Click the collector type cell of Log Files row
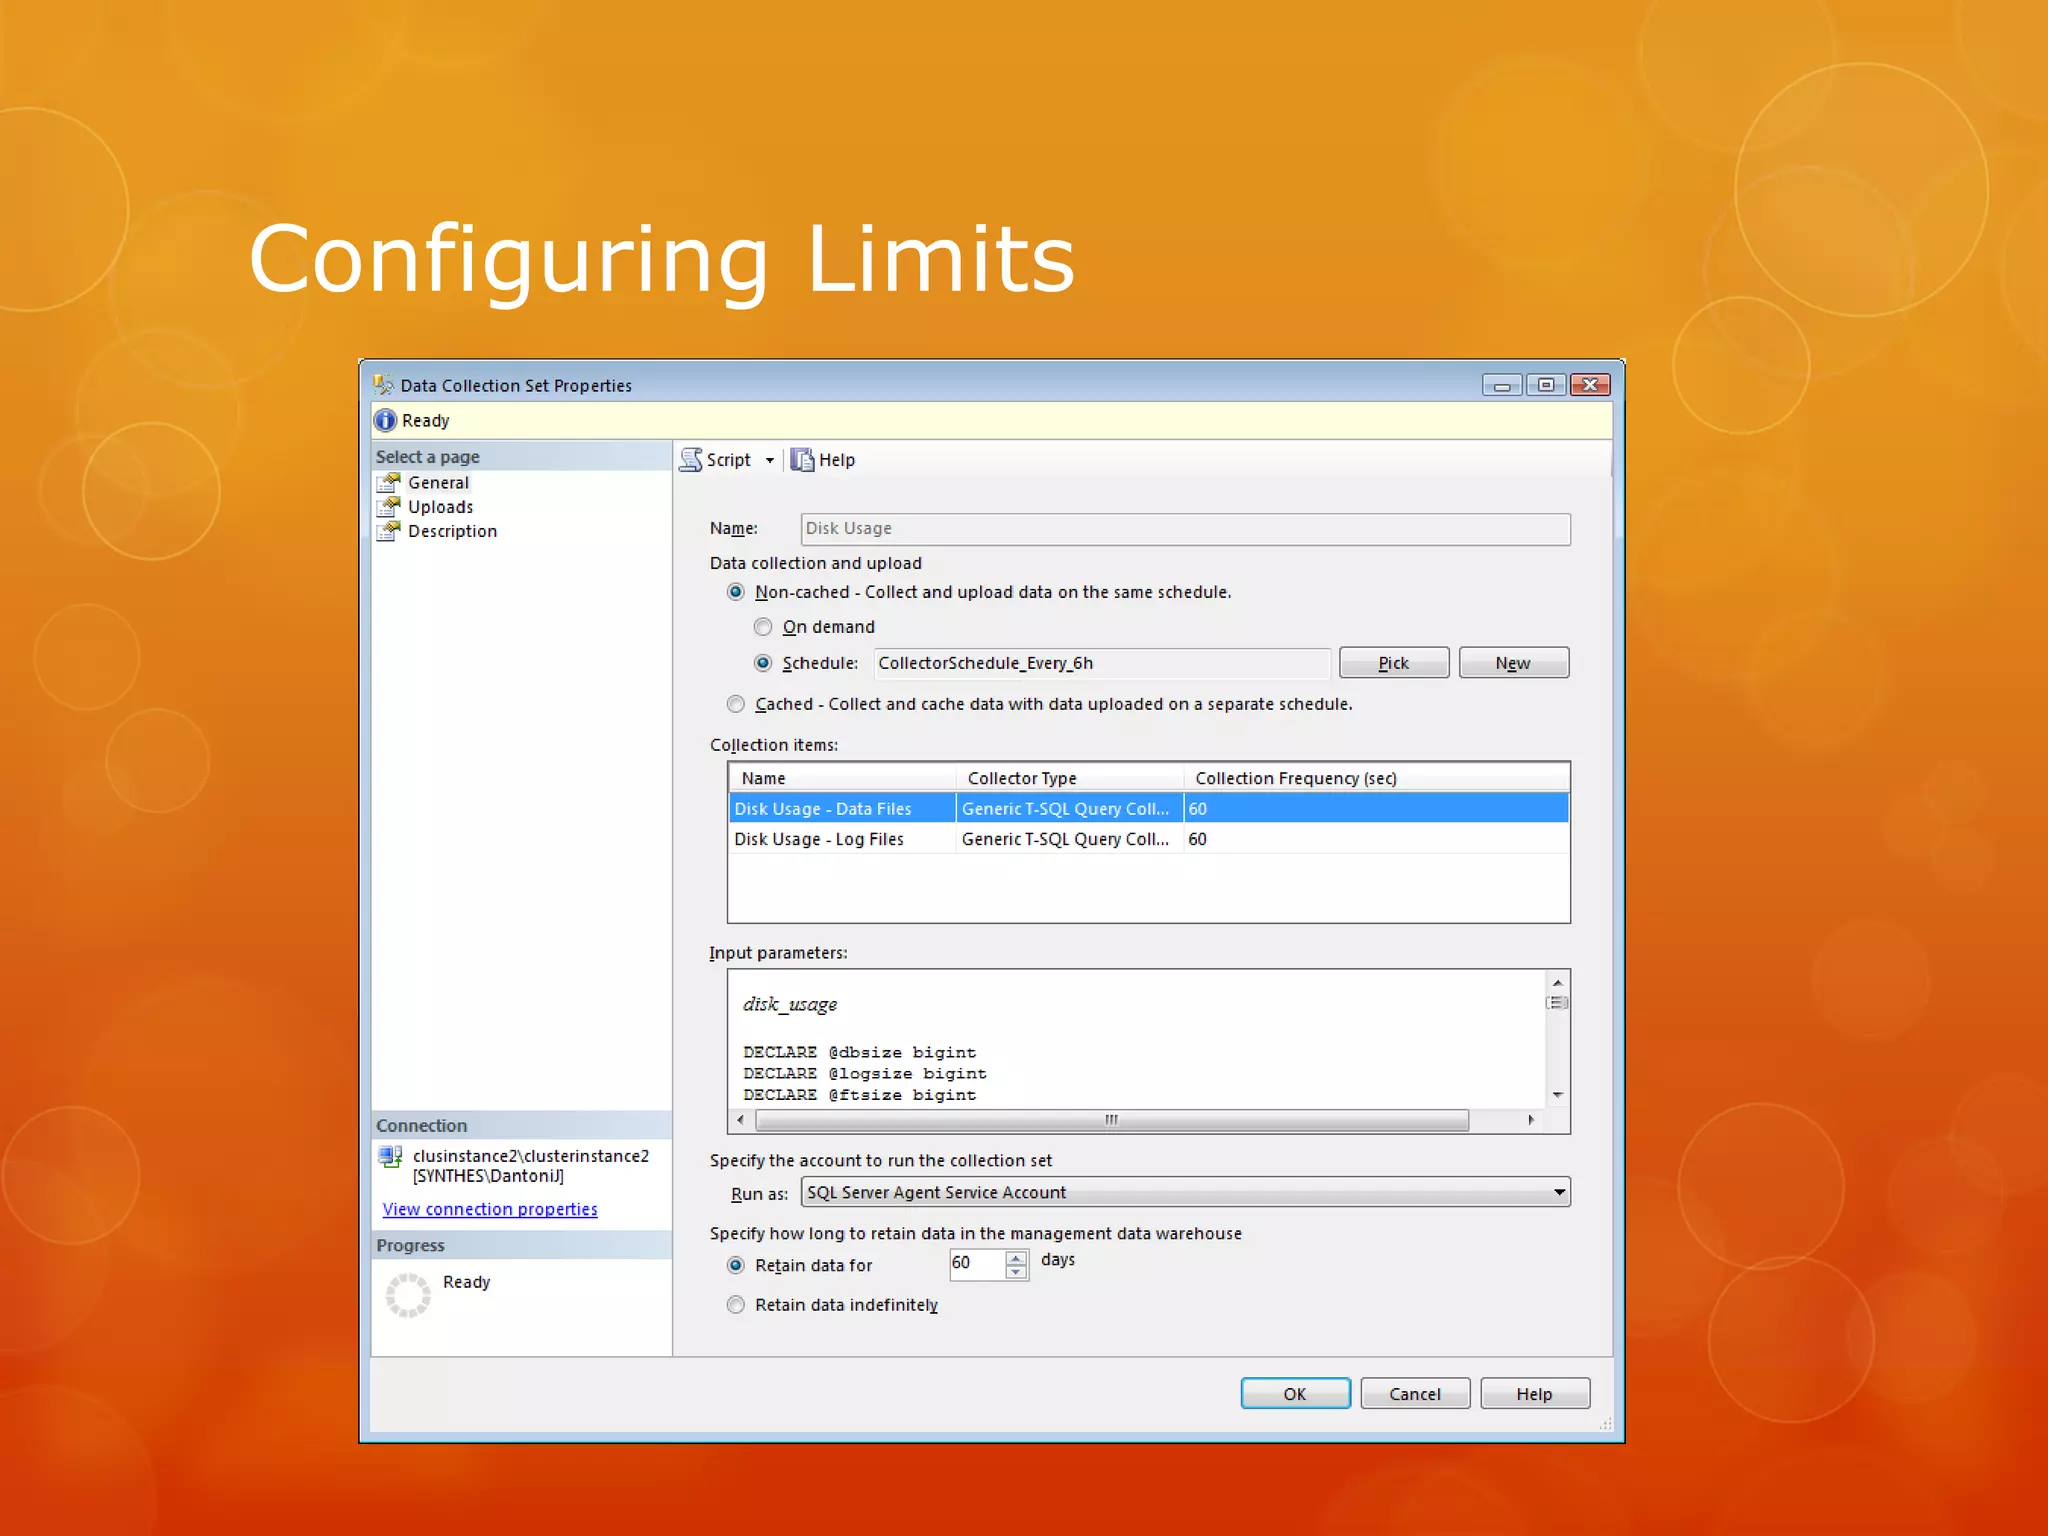This screenshot has height=1536, width=2048. pos(1070,839)
